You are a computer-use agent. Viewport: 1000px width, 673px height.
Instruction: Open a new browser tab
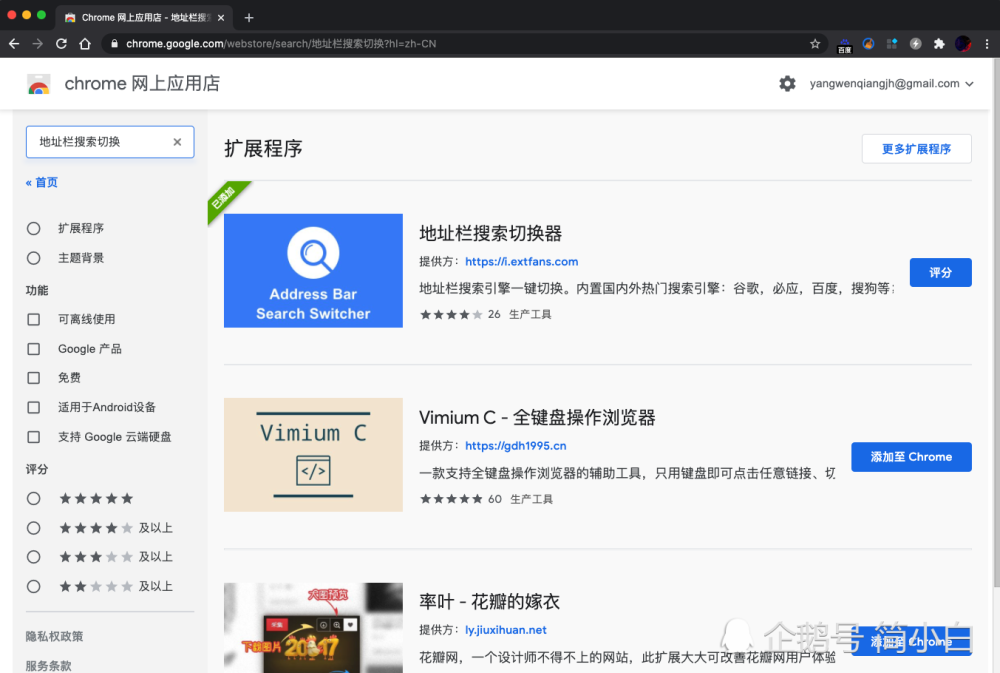click(x=249, y=18)
